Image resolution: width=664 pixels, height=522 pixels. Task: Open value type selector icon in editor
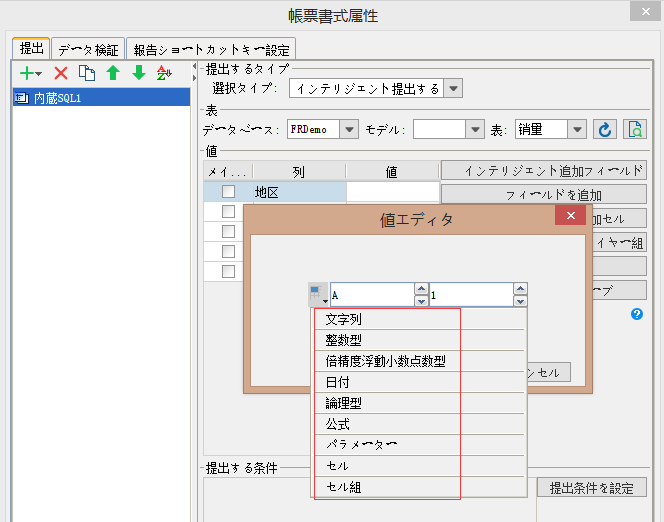pyautogui.click(x=318, y=294)
